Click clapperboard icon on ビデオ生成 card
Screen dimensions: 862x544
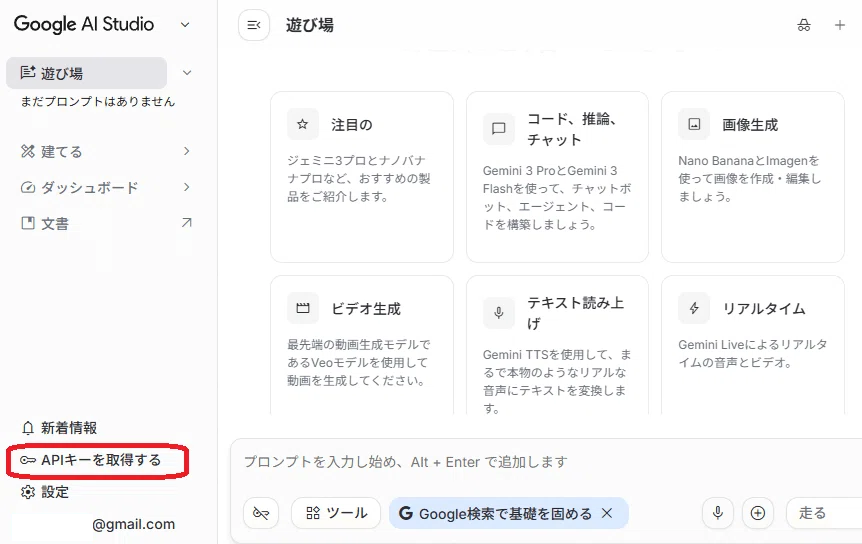click(x=303, y=308)
